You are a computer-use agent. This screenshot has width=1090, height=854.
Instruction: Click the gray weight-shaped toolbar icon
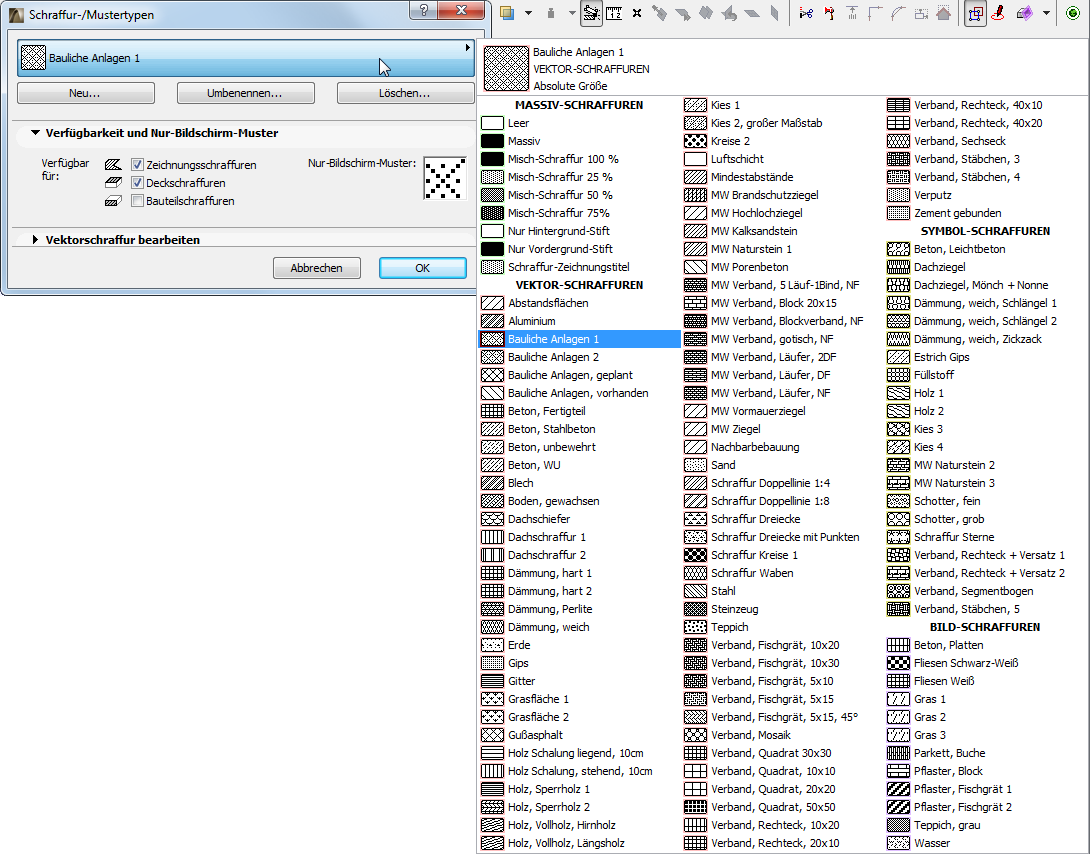[x=551, y=13]
